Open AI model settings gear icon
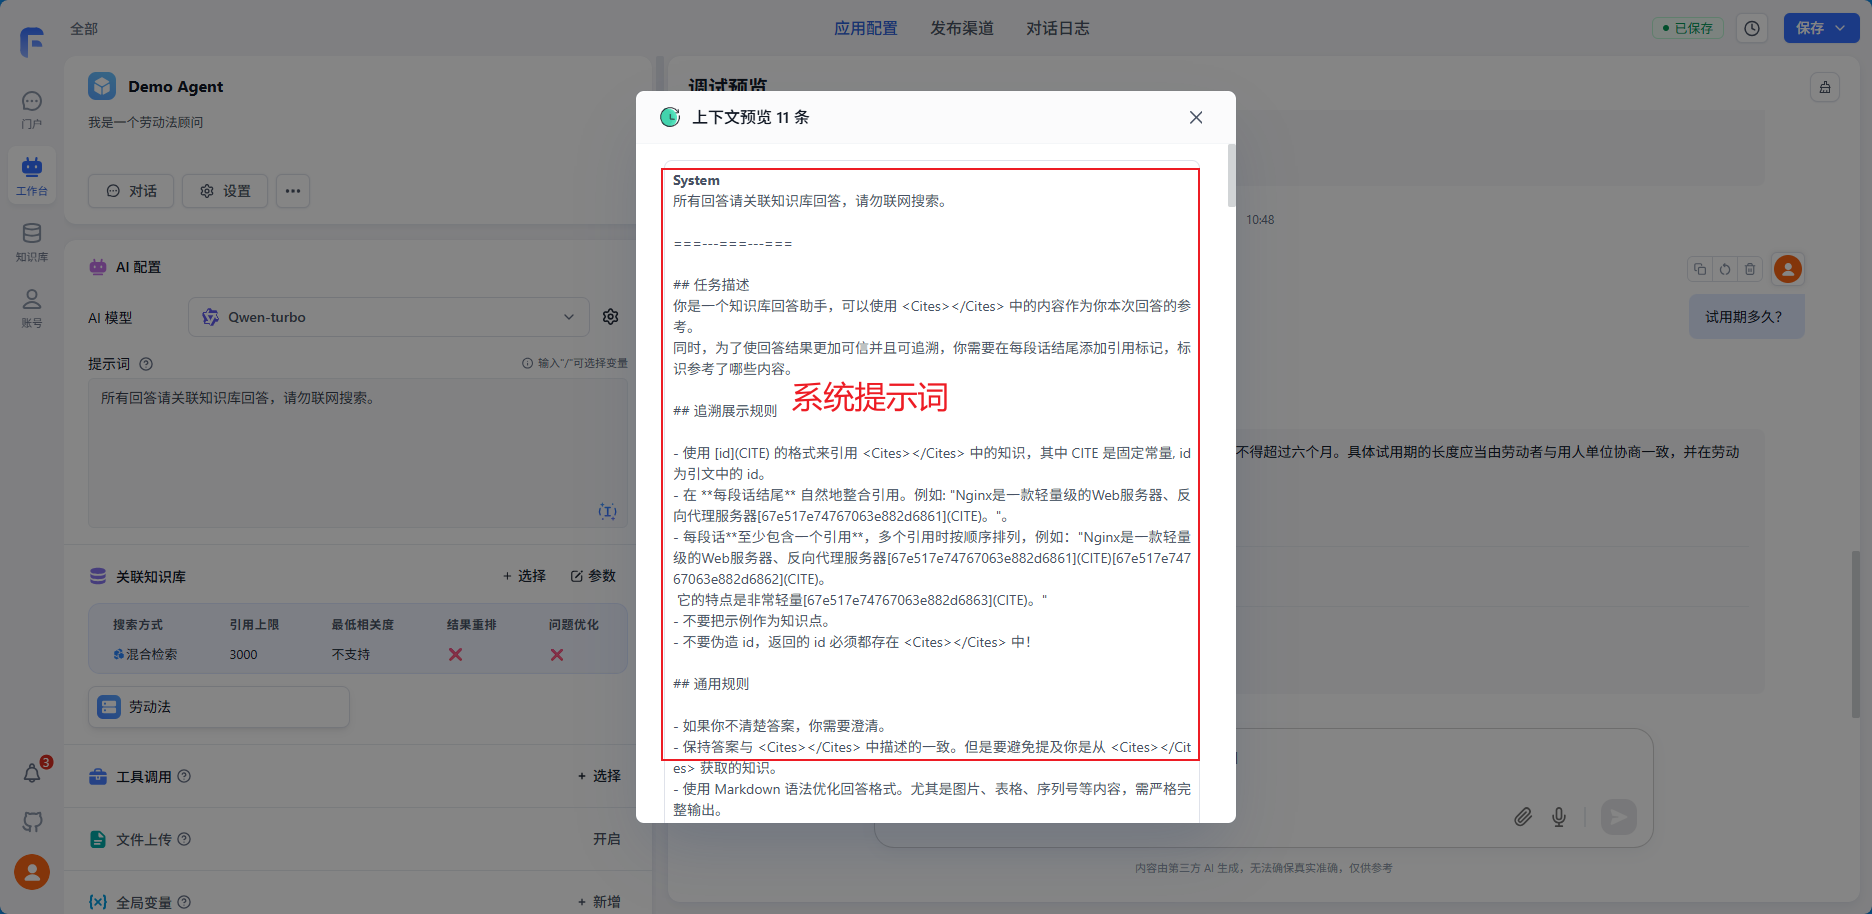This screenshot has width=1872, height=914. [x=610, y=317]
